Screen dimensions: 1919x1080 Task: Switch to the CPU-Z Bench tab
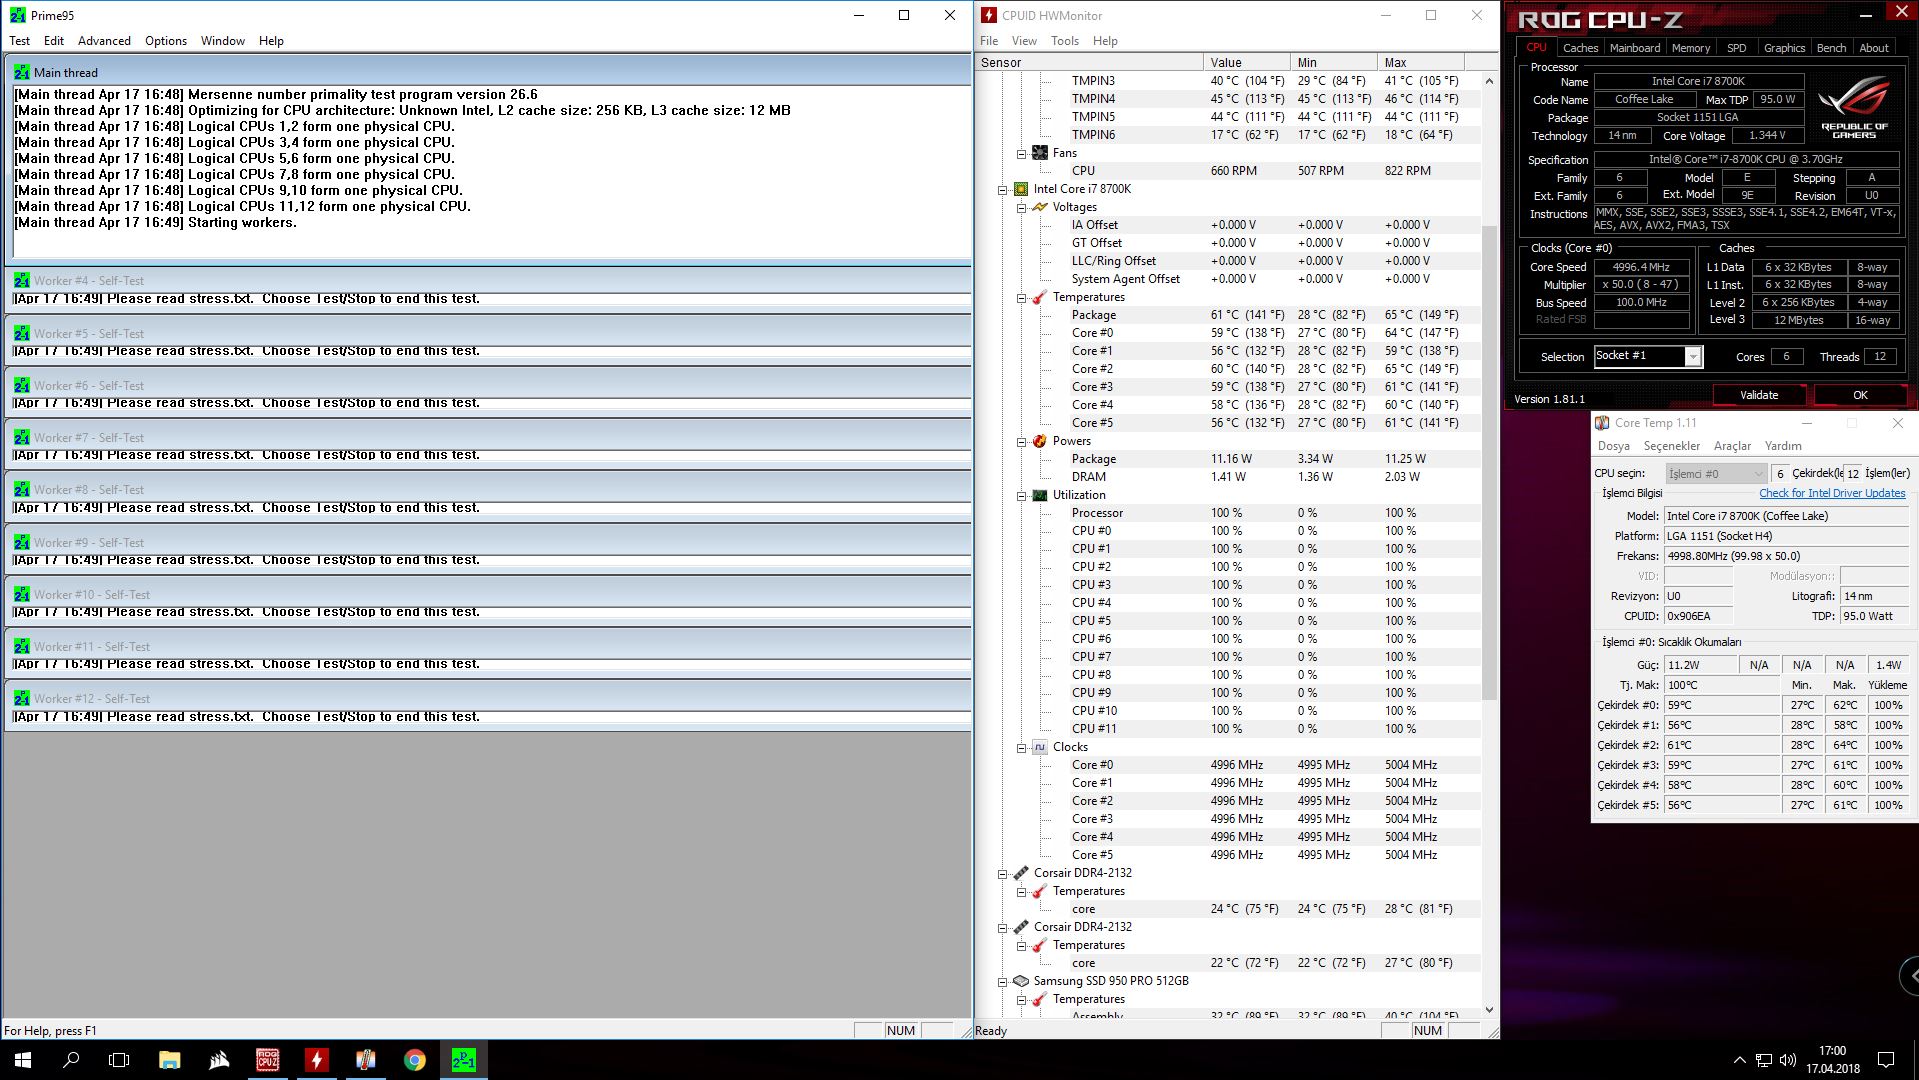point(1831,48)
